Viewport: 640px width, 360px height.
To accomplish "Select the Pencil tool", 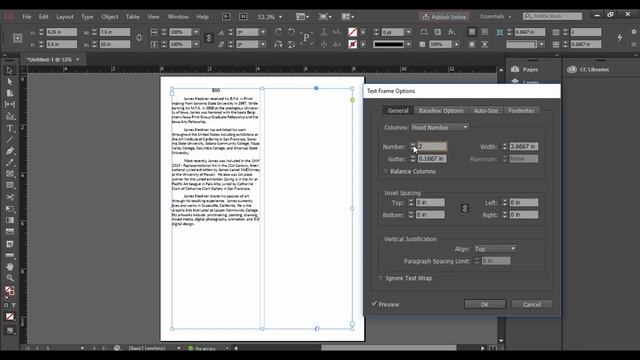I will point(9,162).
